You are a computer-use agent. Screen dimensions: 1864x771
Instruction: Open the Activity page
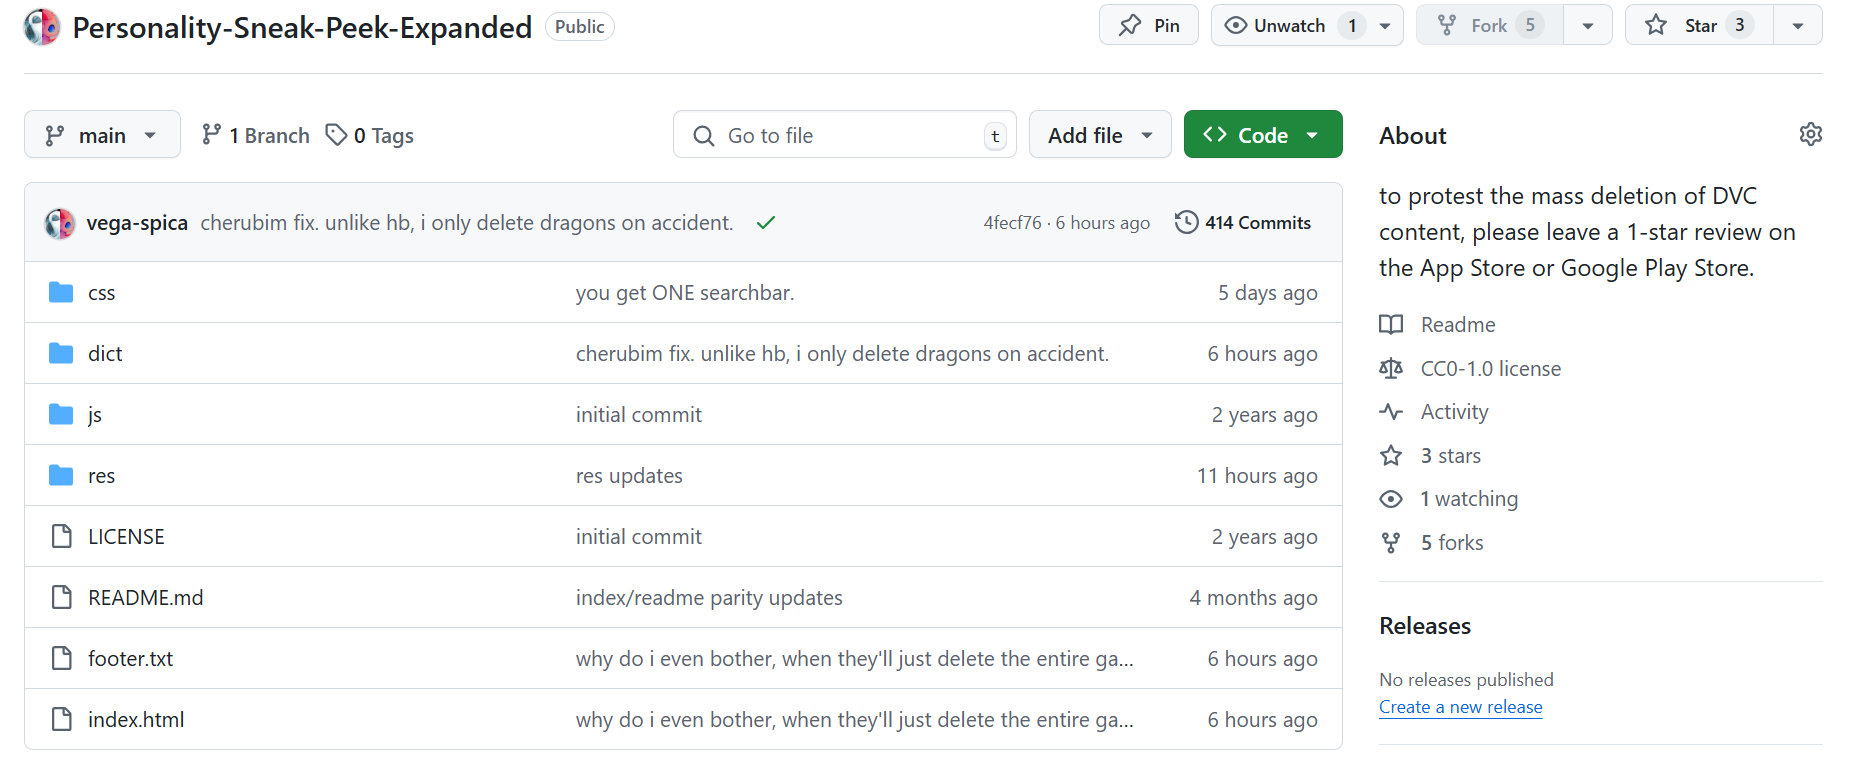(1454, 412)
